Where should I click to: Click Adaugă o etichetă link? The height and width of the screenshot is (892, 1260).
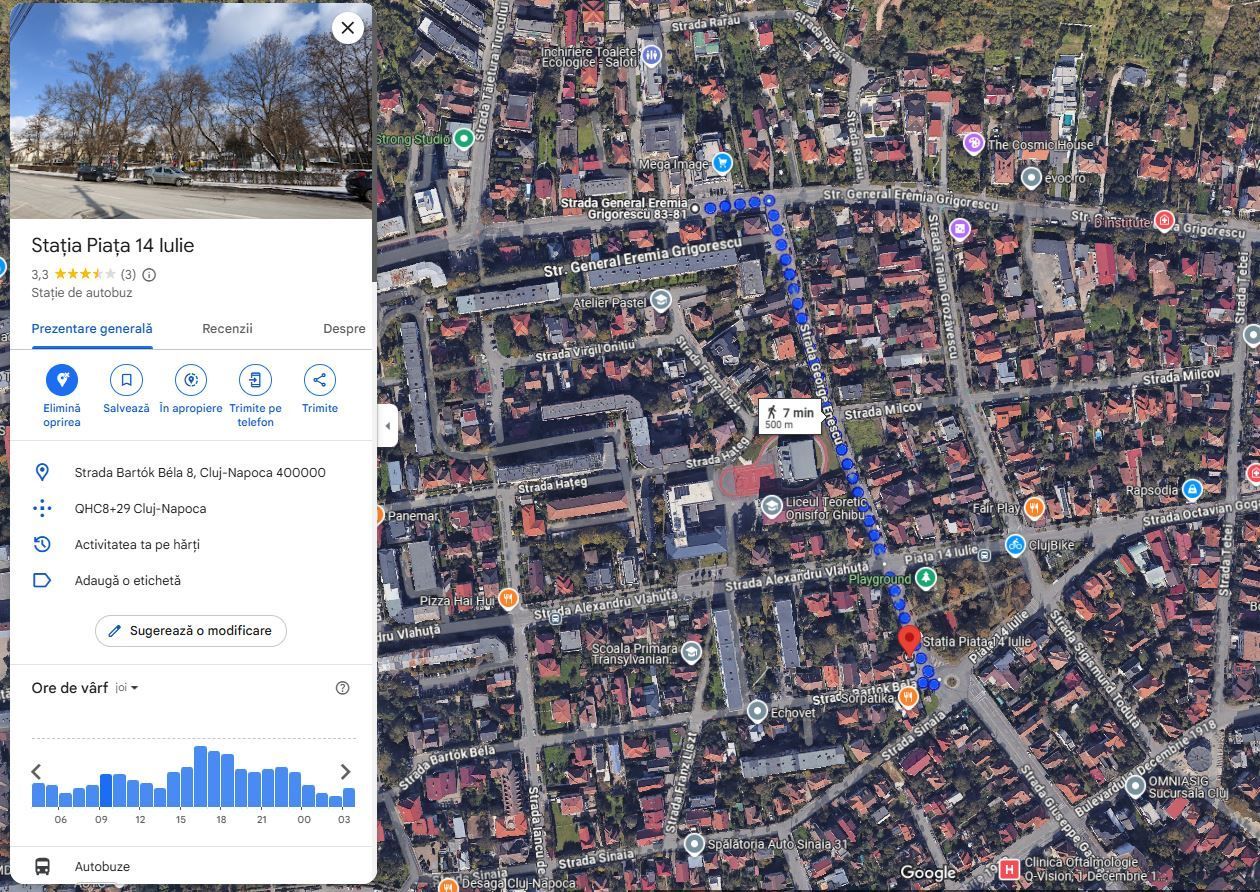point(128,581)
